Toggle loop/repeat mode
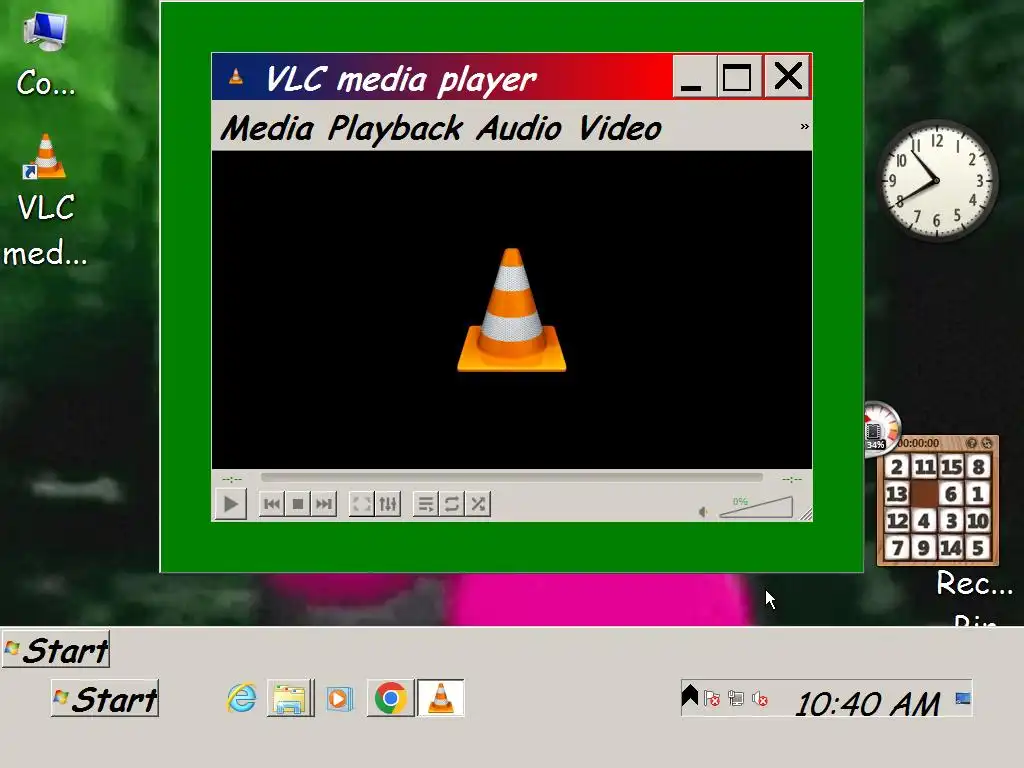The height and width of the screenshot is (768, 1024). [451, 504]
